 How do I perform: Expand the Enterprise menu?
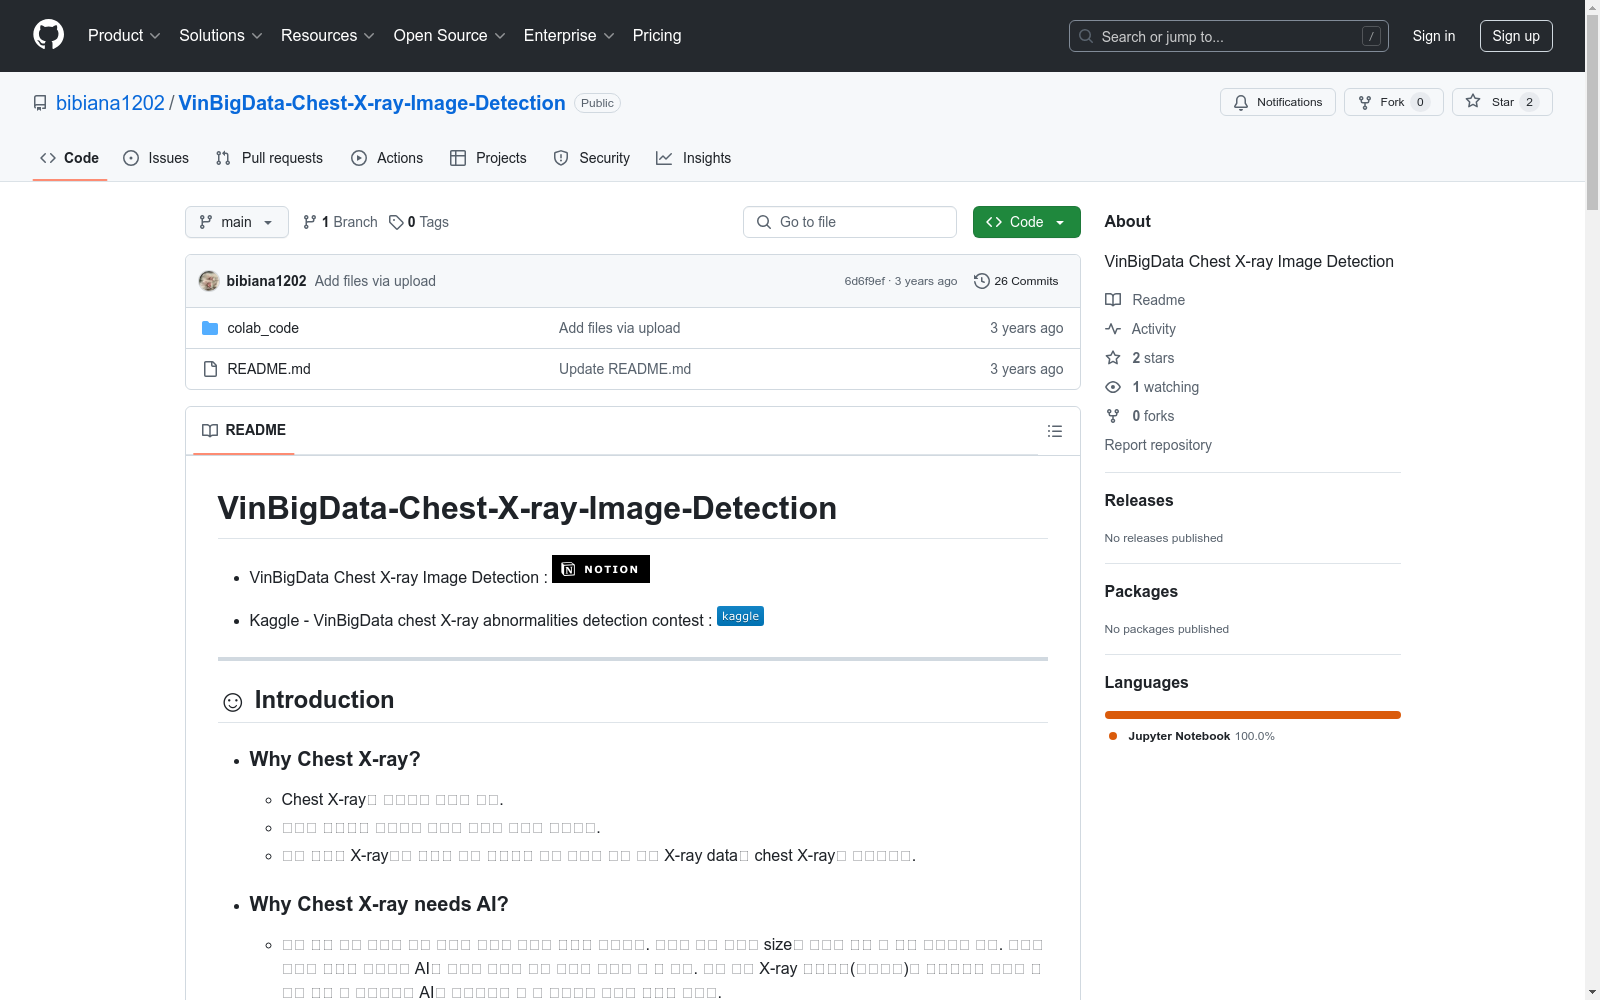tap(569, 35)
